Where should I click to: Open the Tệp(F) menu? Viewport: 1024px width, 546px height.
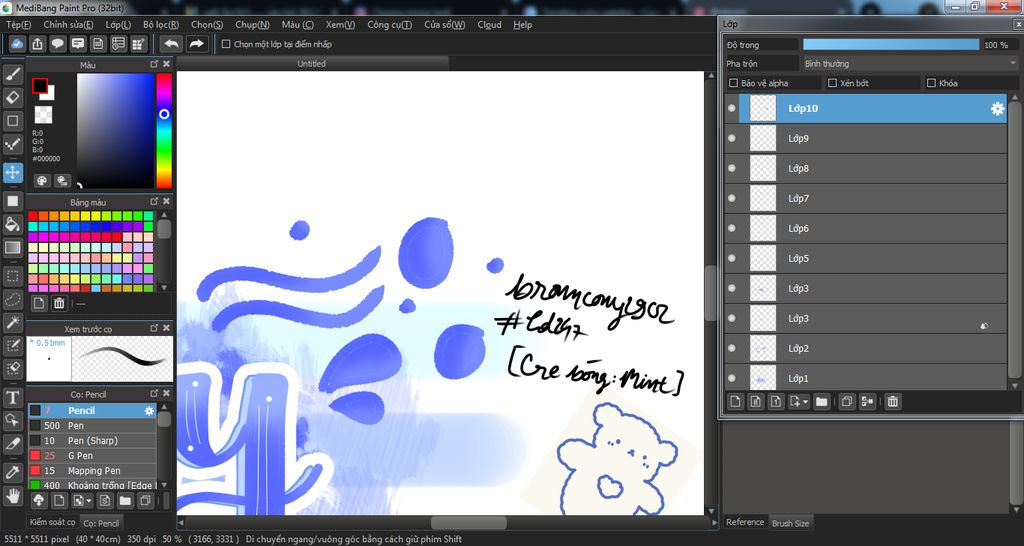18,25
